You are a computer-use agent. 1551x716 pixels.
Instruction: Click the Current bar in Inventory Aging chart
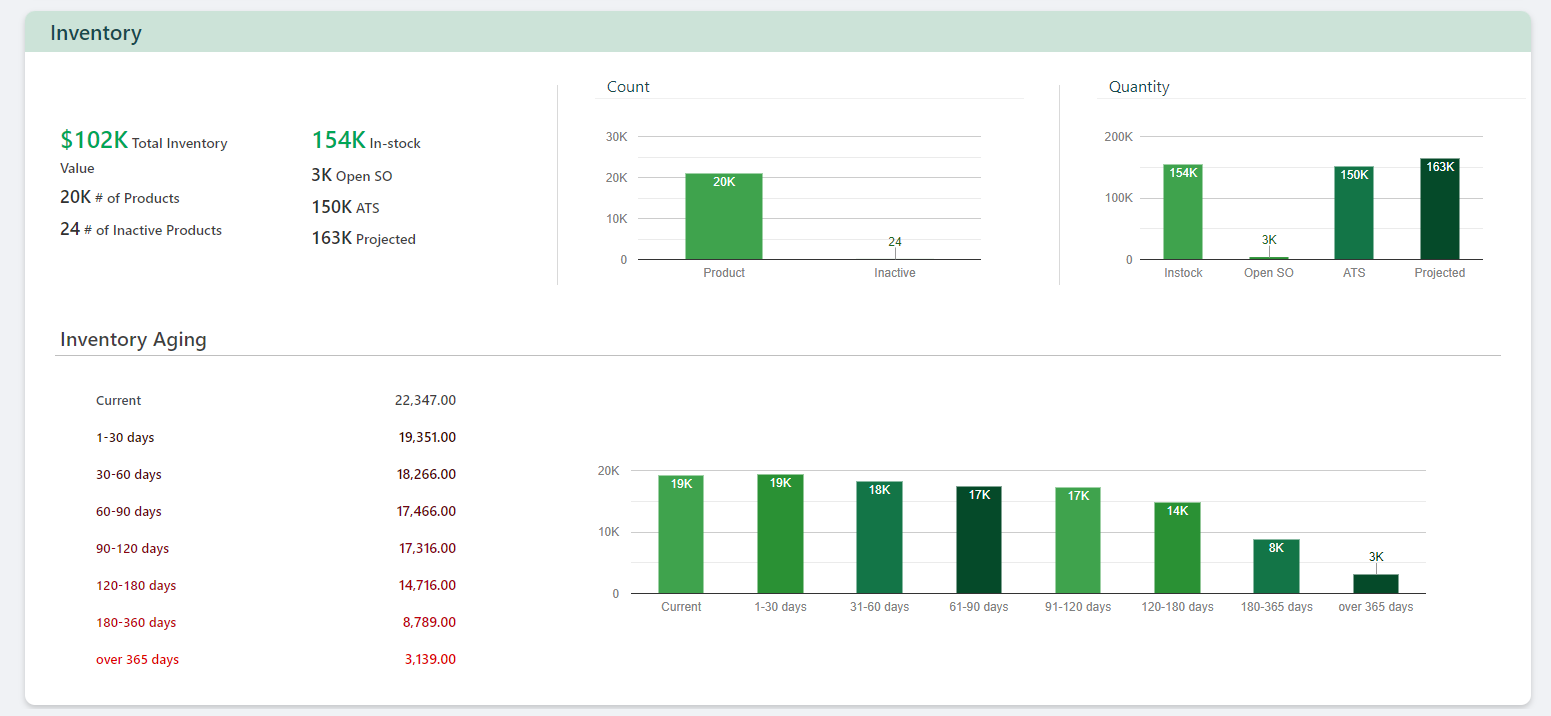(x=680, y=533)
